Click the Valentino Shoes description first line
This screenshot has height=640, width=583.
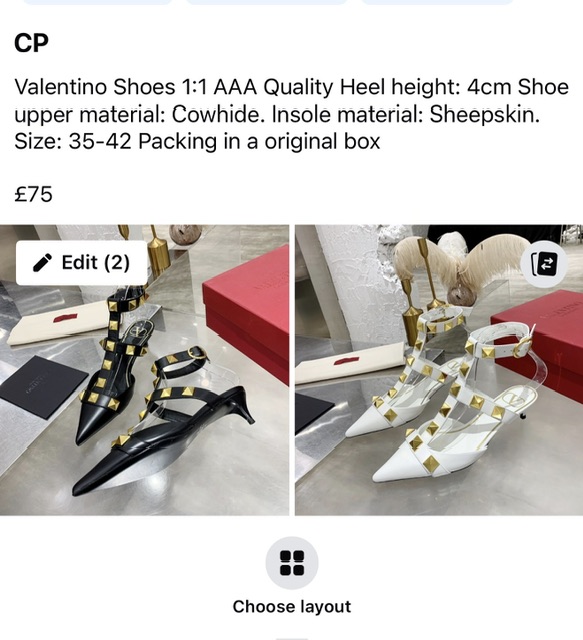[x=292, y=87]
